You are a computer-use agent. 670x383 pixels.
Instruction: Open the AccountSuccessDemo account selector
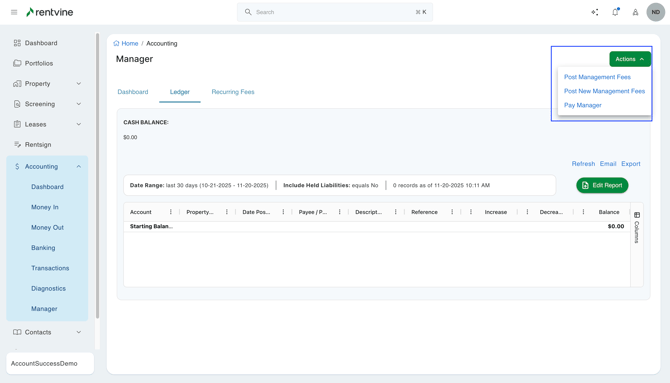tap(50, 363)
